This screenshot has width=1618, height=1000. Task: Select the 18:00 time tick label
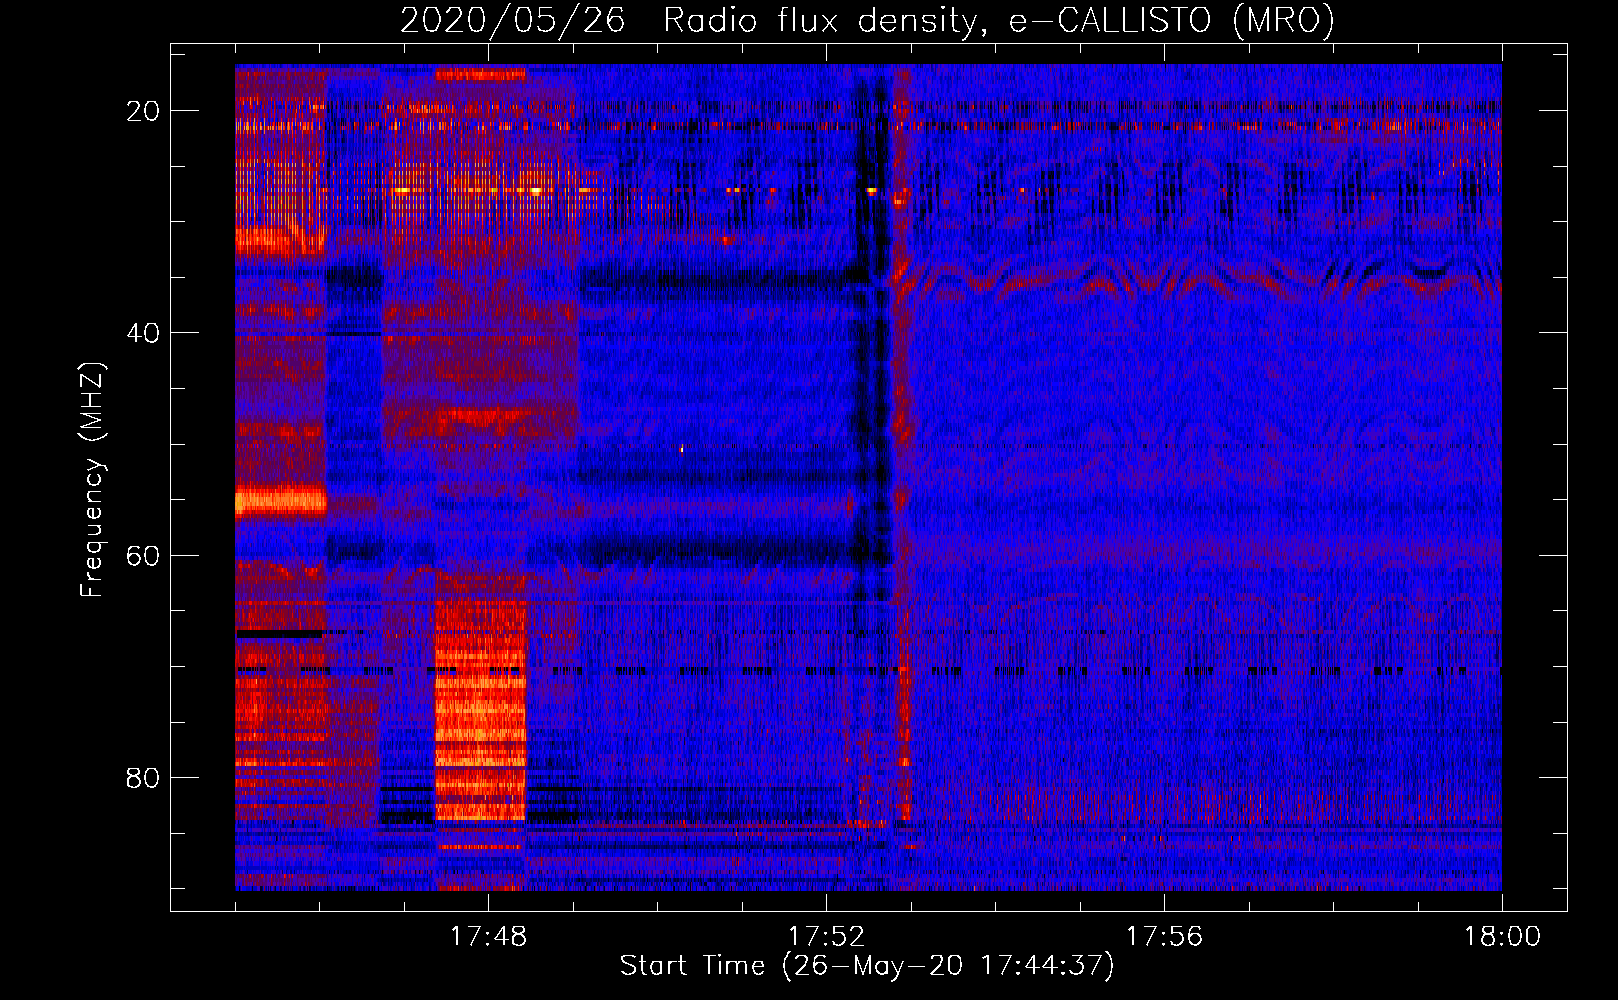1502,936
